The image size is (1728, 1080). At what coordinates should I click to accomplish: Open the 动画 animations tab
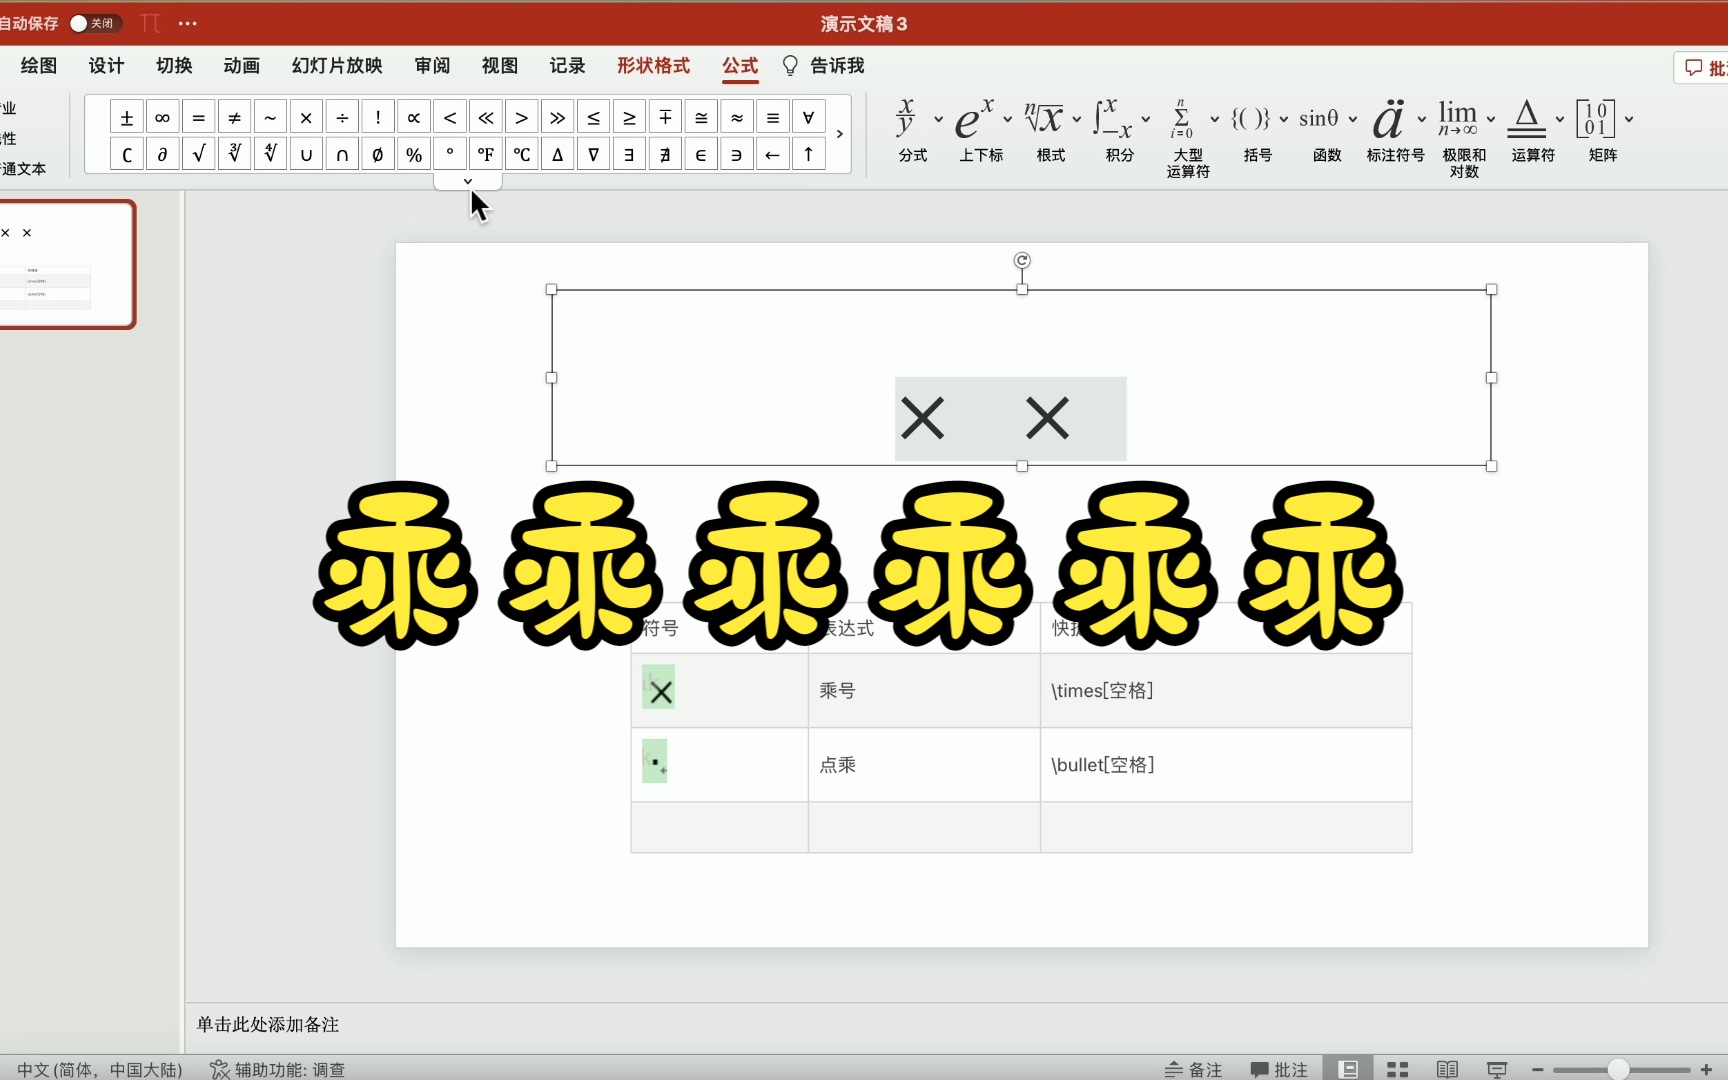click(242, 66)
